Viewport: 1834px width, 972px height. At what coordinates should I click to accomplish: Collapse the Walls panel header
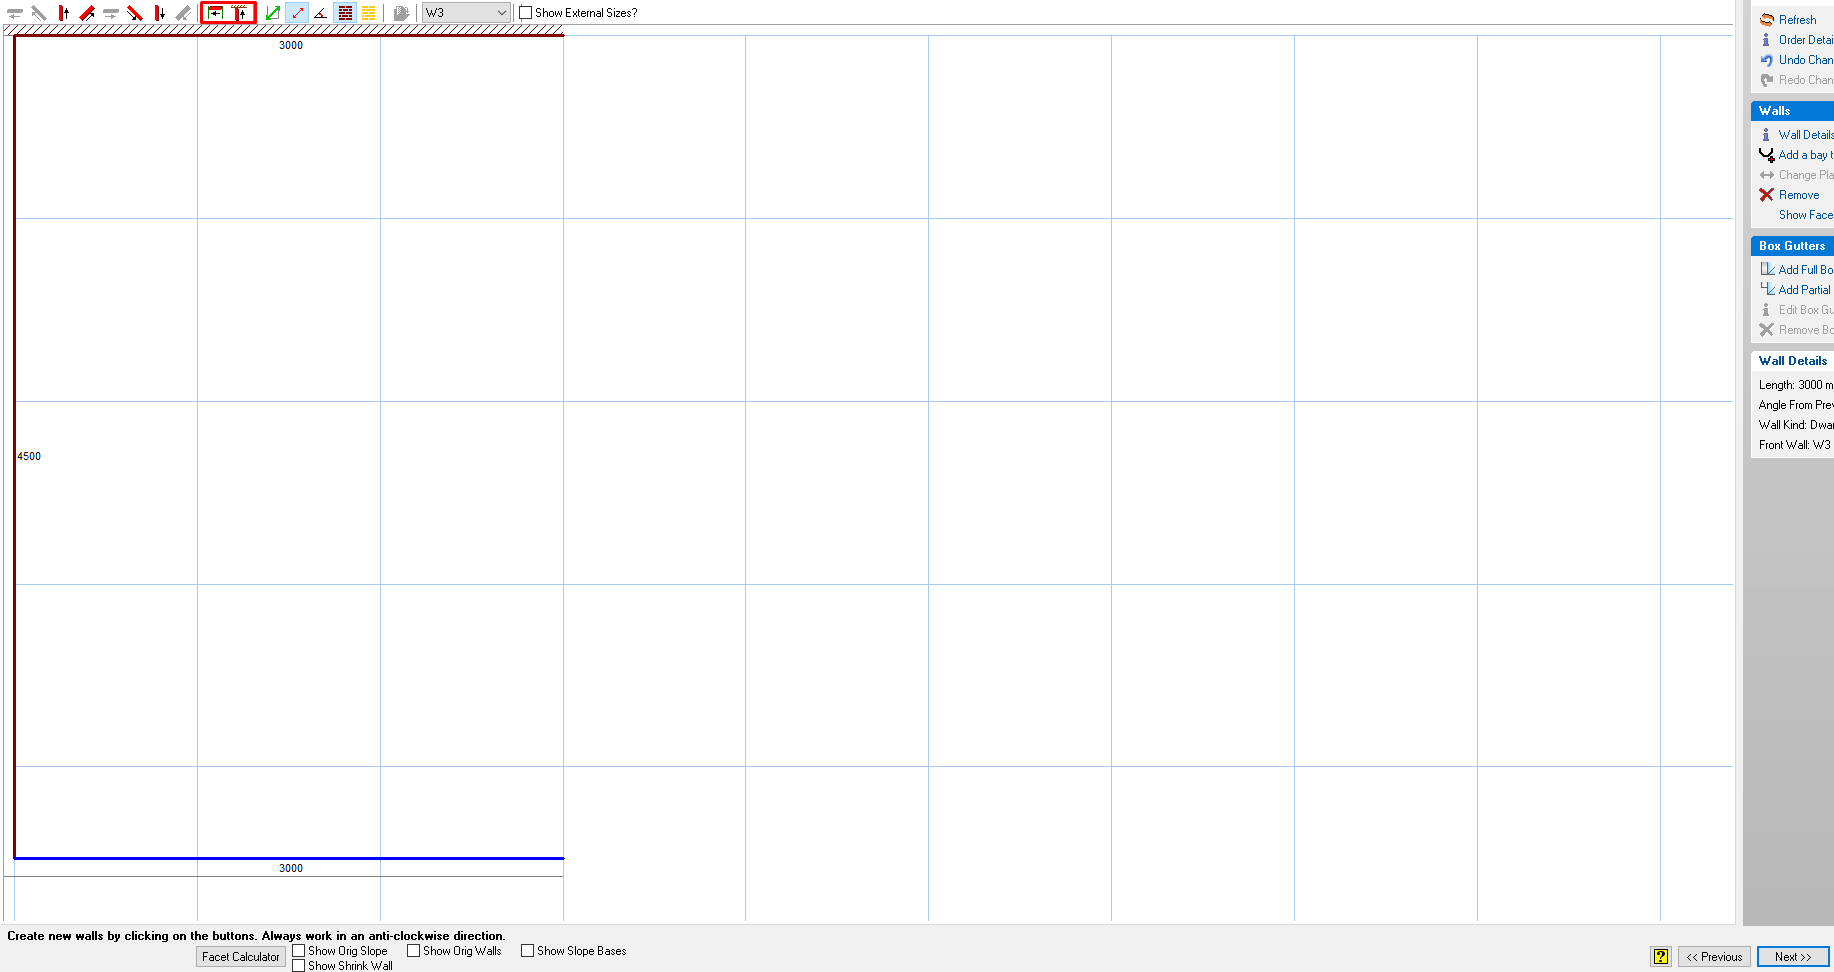1792,111
